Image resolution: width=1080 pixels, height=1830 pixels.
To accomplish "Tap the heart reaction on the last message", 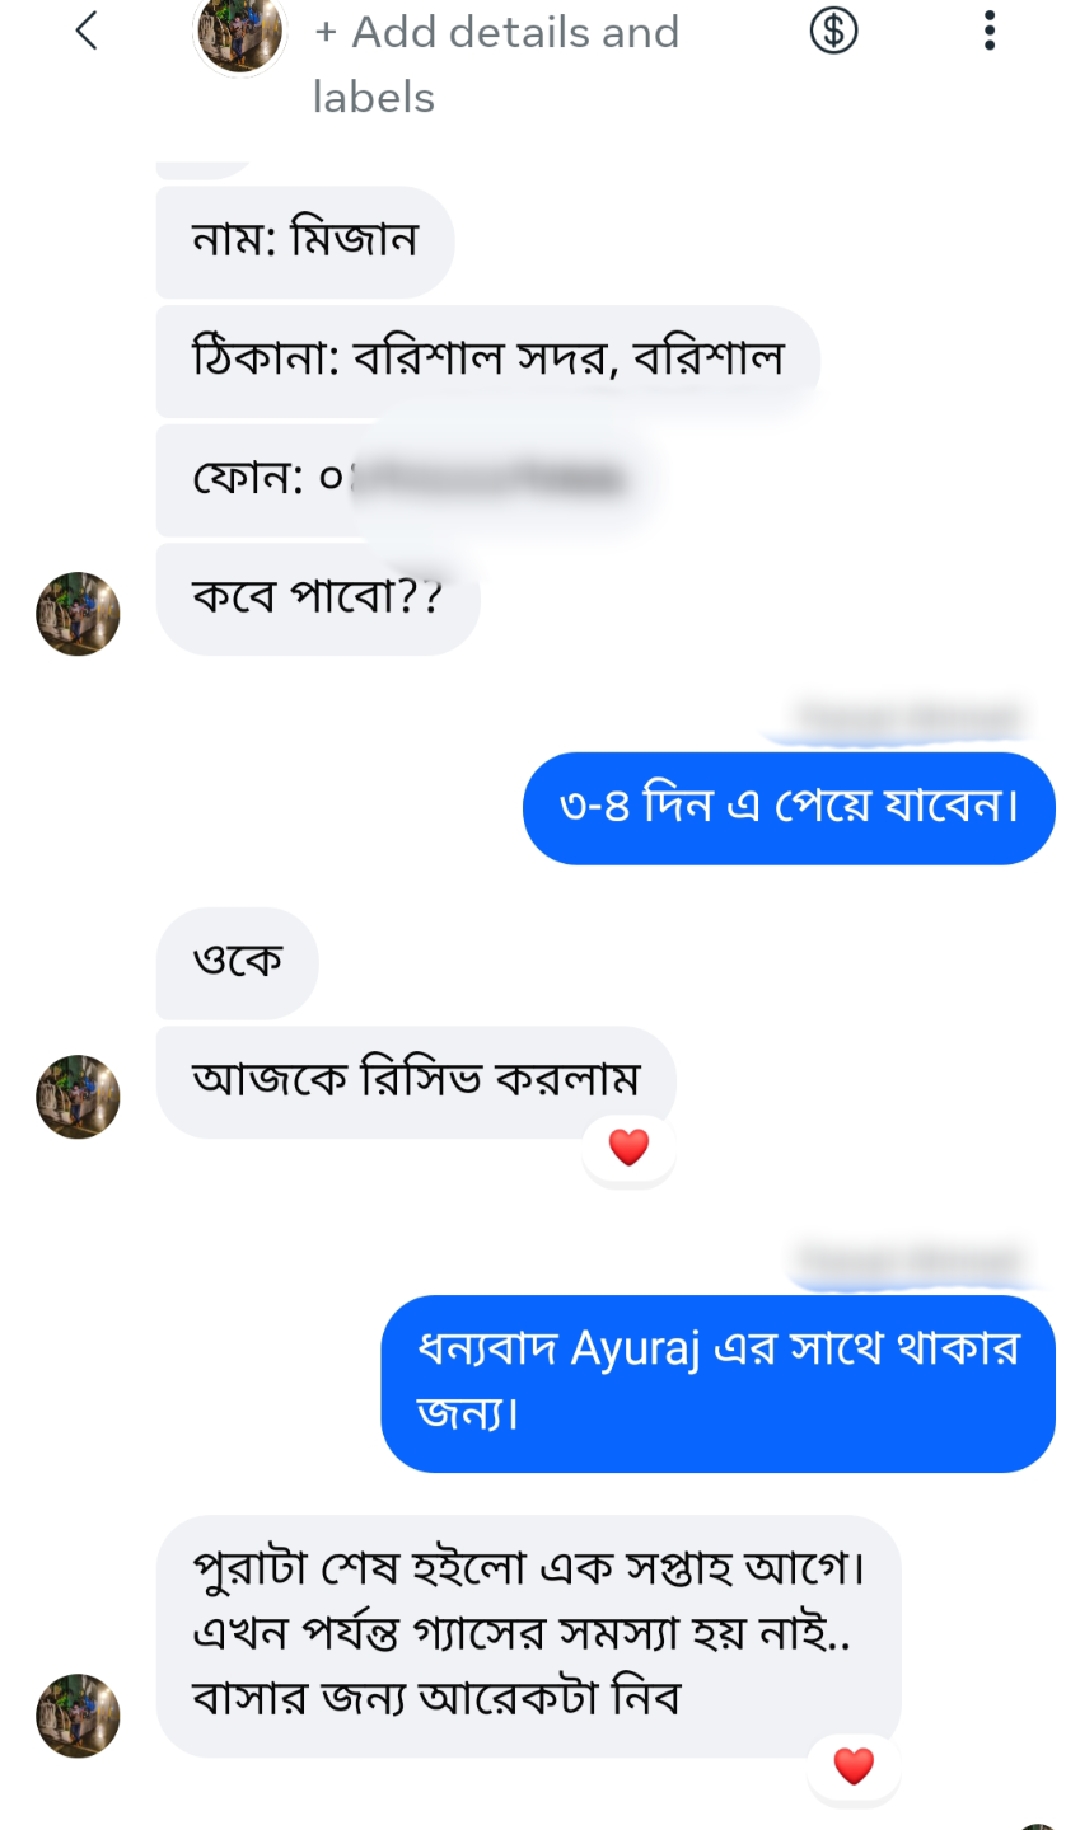I will click(853, 1765).
